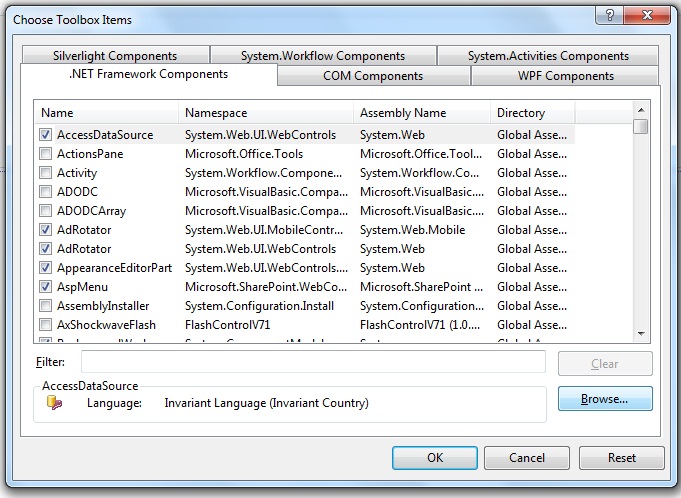Check the ActionsPane checkbox
Screen dimensions: 681x498
pyautogui.click(x=45, y=154)
